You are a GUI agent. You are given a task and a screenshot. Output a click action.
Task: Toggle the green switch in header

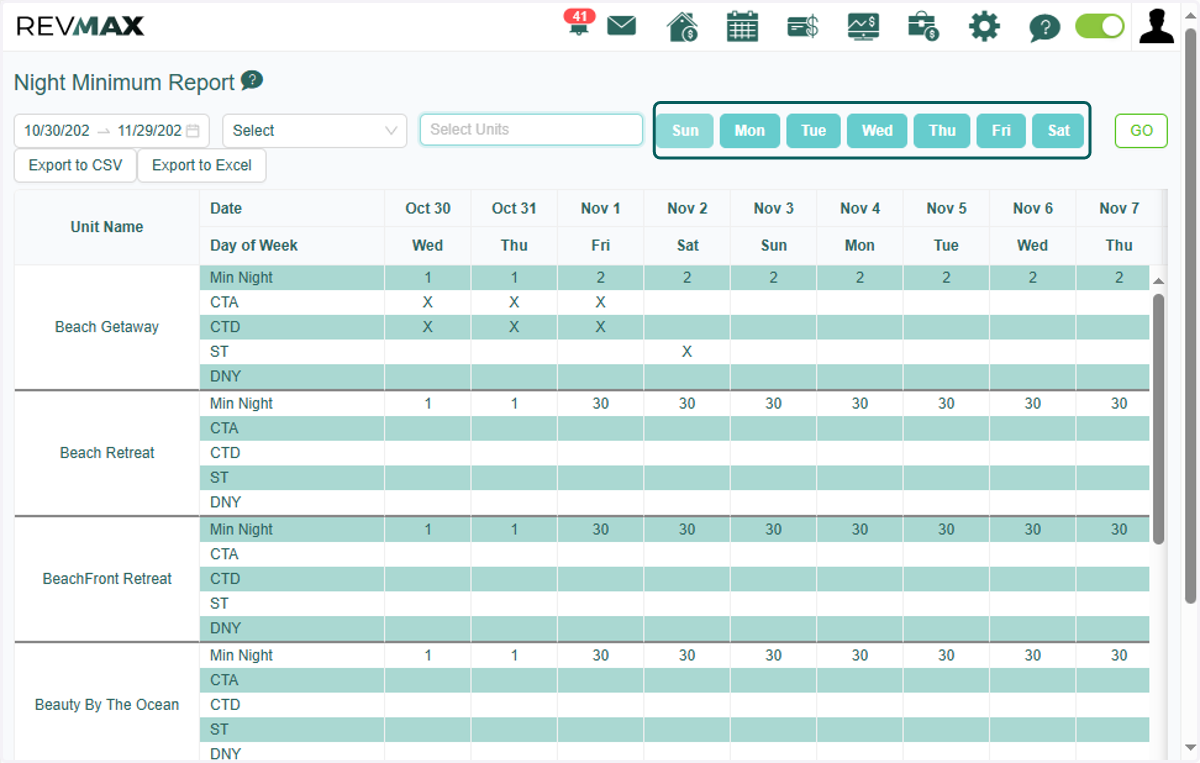pyautogui.click(x=1100, y=26)
